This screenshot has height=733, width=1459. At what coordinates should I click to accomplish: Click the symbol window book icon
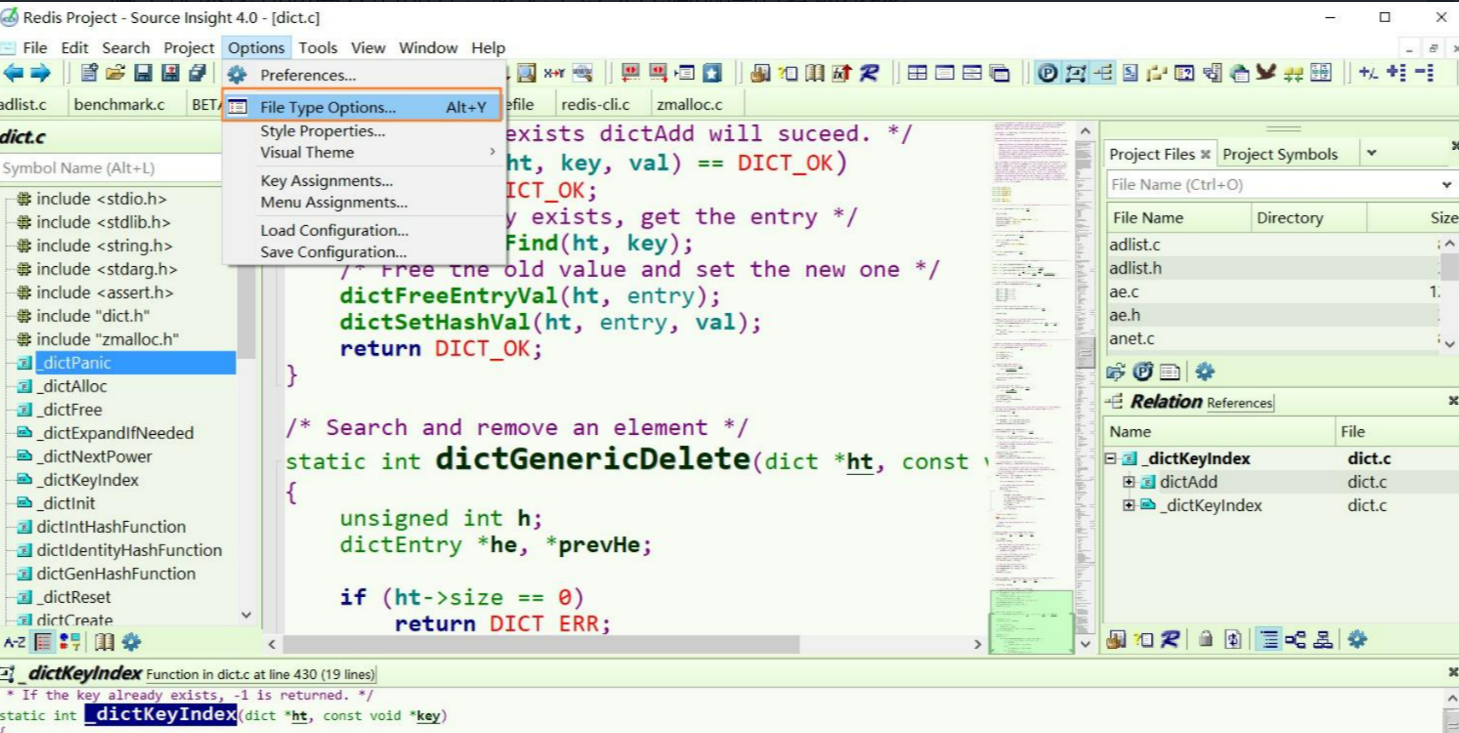tap(104, 642)
